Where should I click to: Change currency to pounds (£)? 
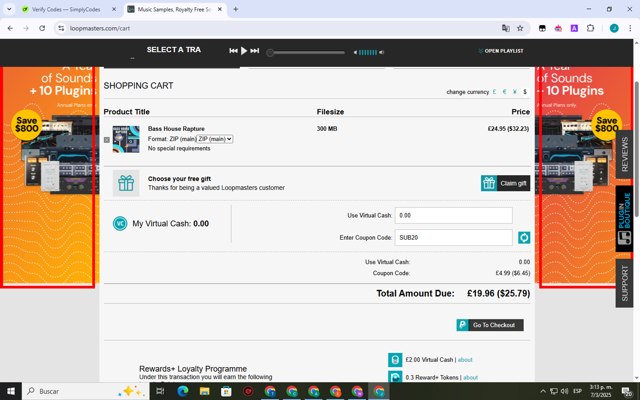pos(494,92)
